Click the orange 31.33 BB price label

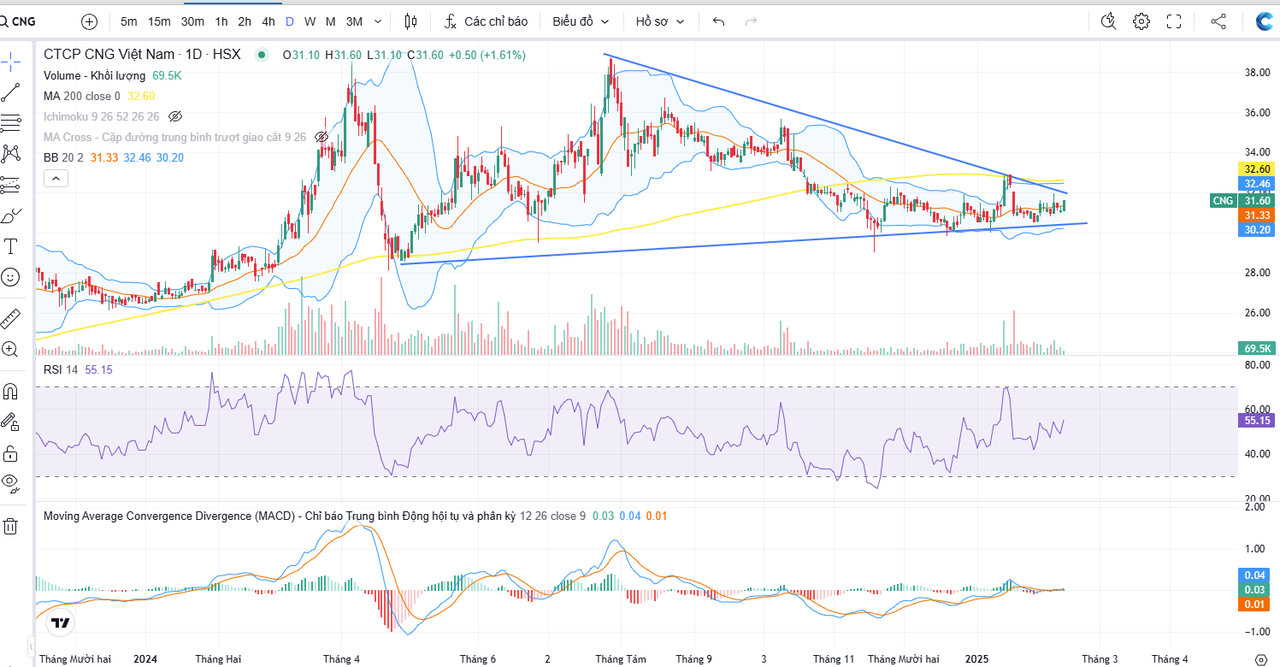1257,215
